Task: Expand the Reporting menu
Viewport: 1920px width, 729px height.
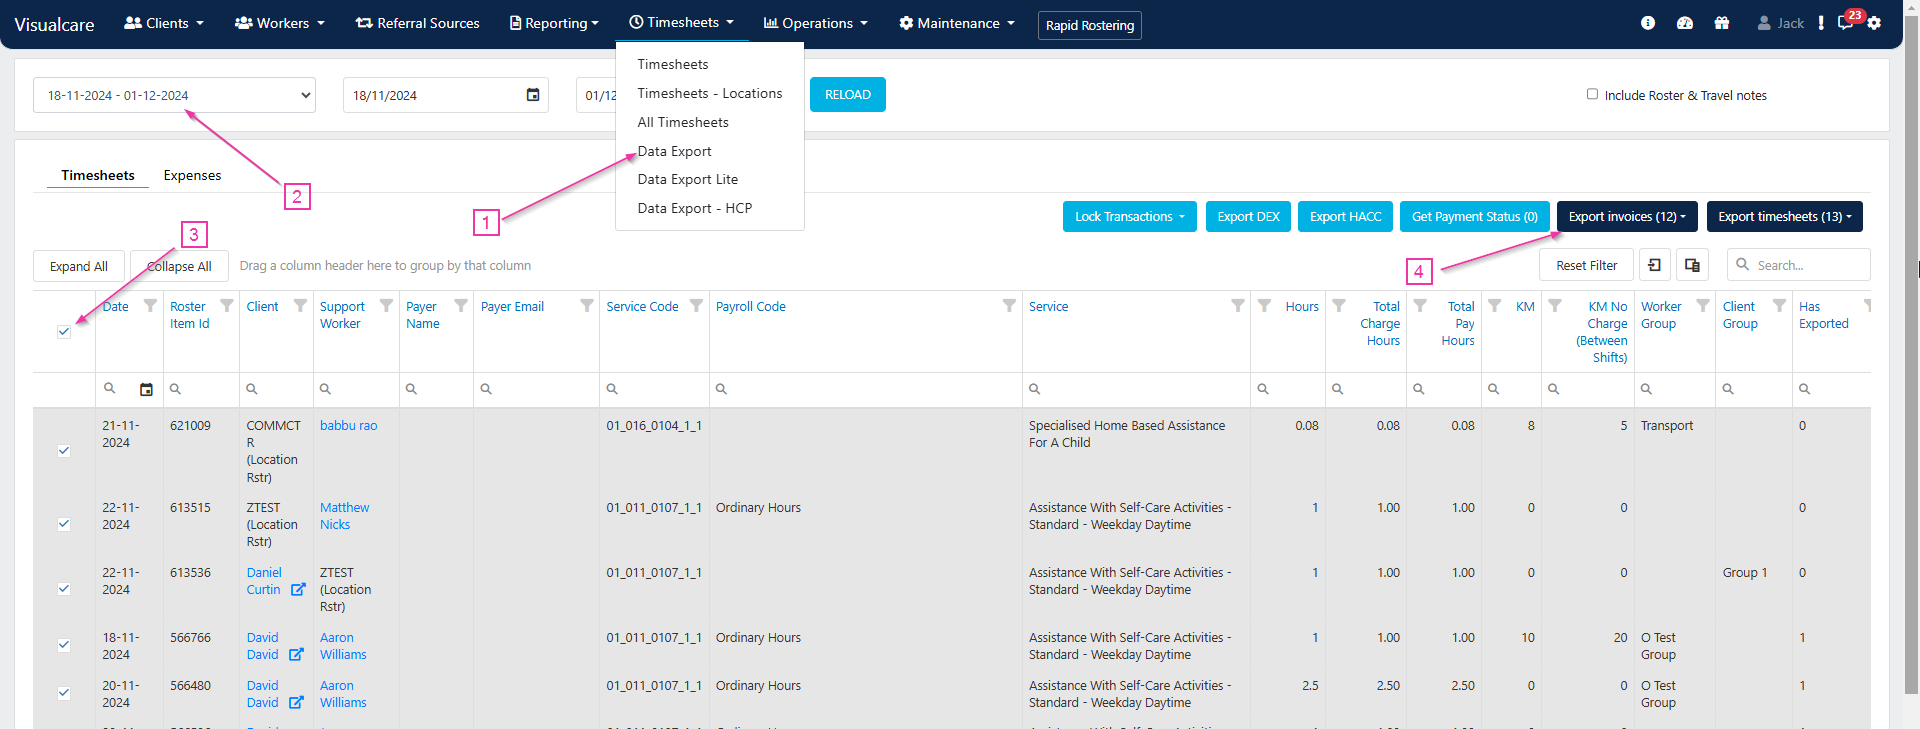Action: point(554,23)
